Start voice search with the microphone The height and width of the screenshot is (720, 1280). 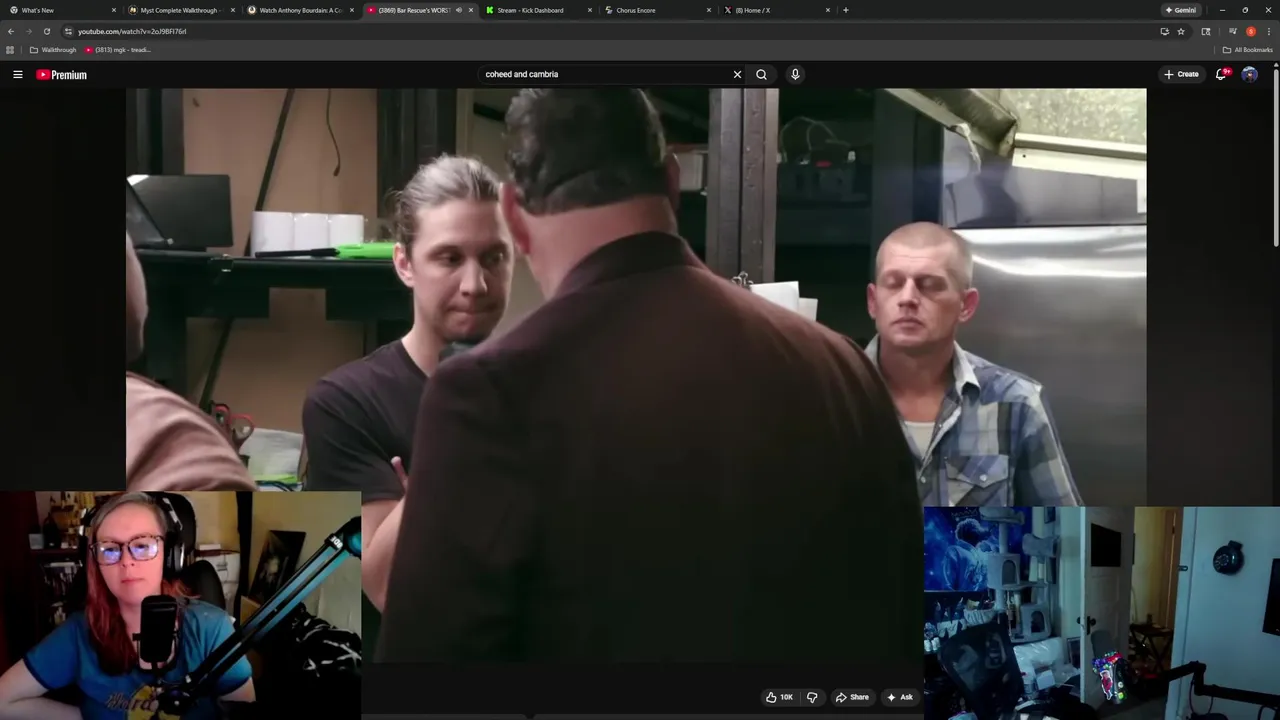point(795,74)
